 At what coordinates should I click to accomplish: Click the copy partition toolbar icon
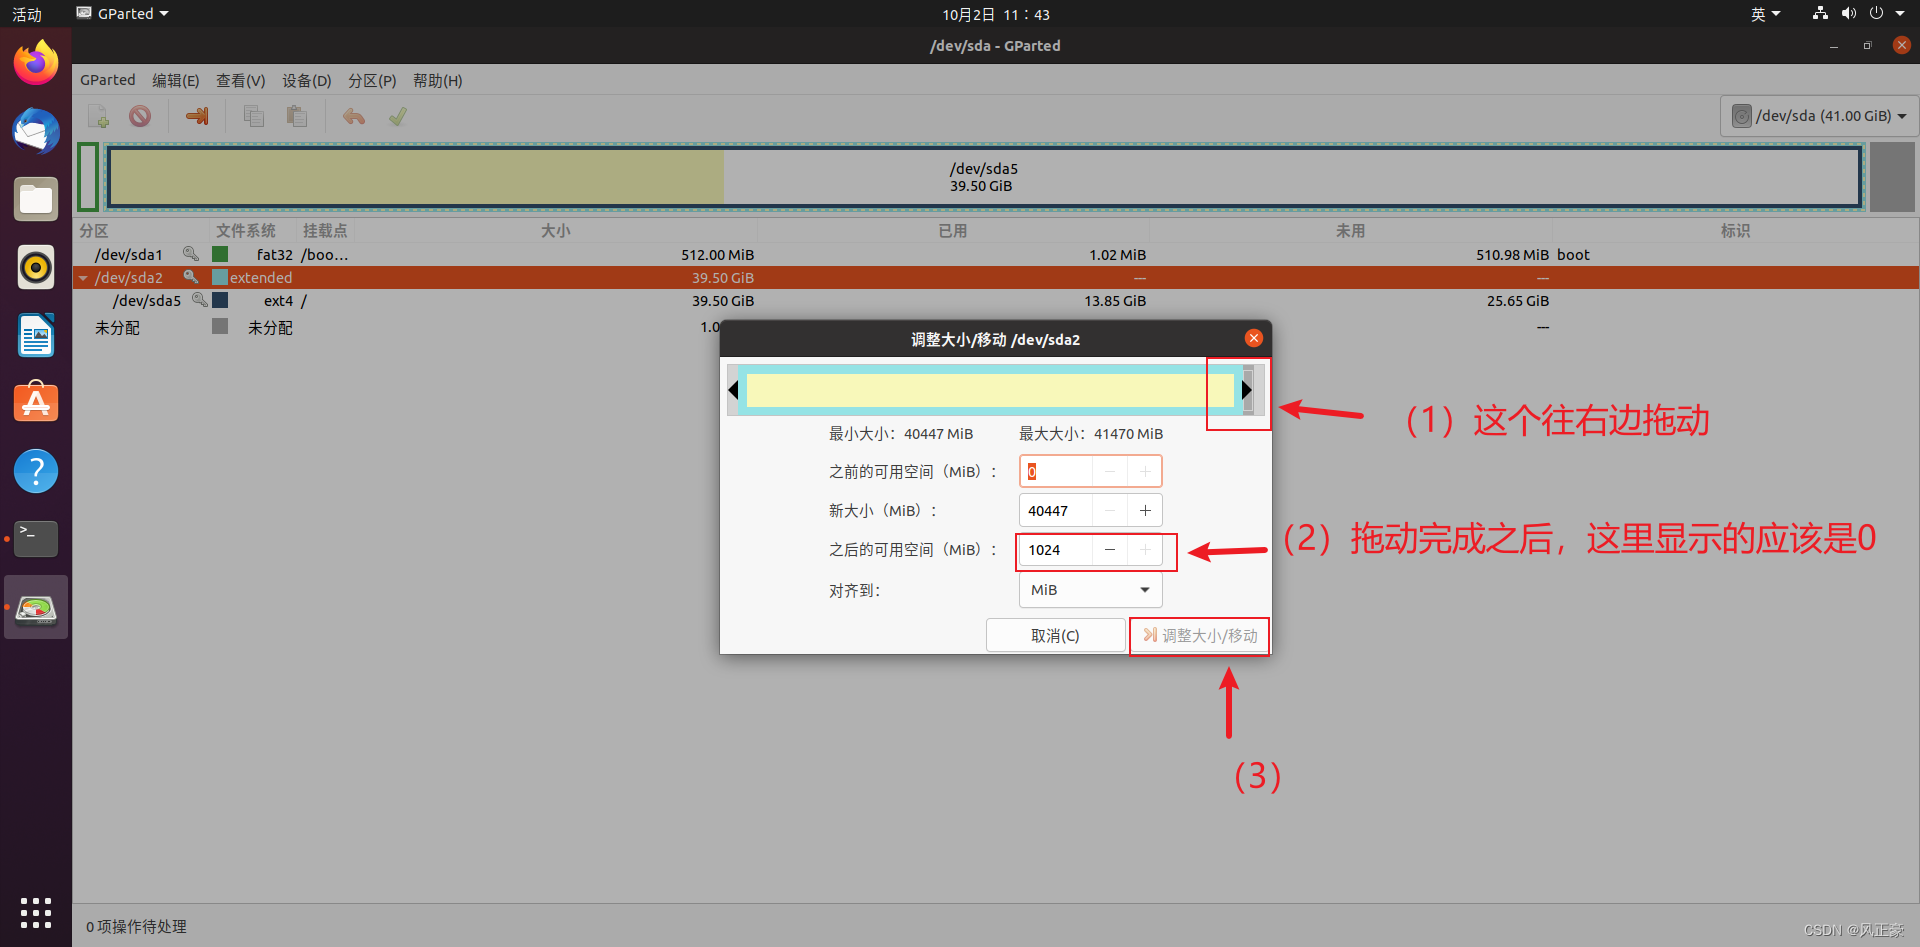click(254, 117)
